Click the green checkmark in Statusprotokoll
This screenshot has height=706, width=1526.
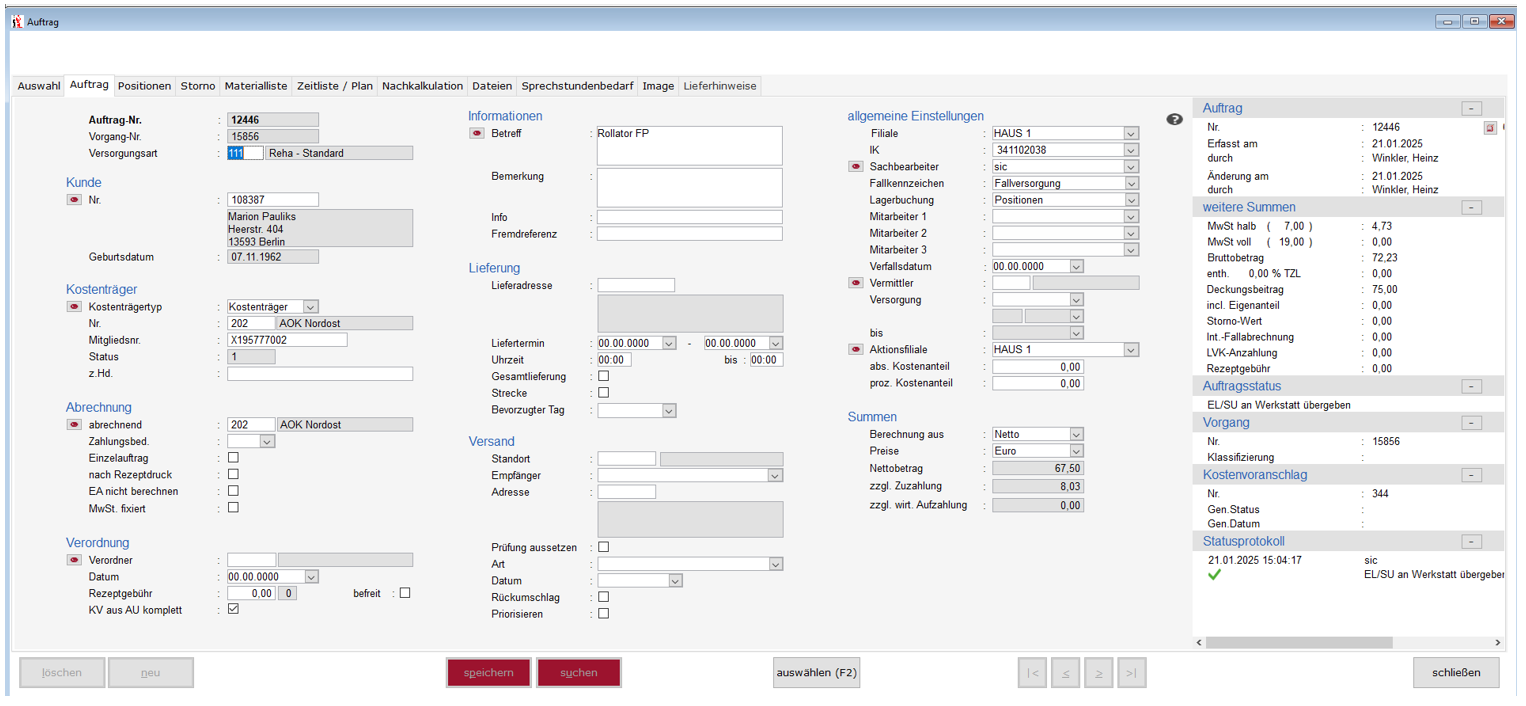[1215, 575]
